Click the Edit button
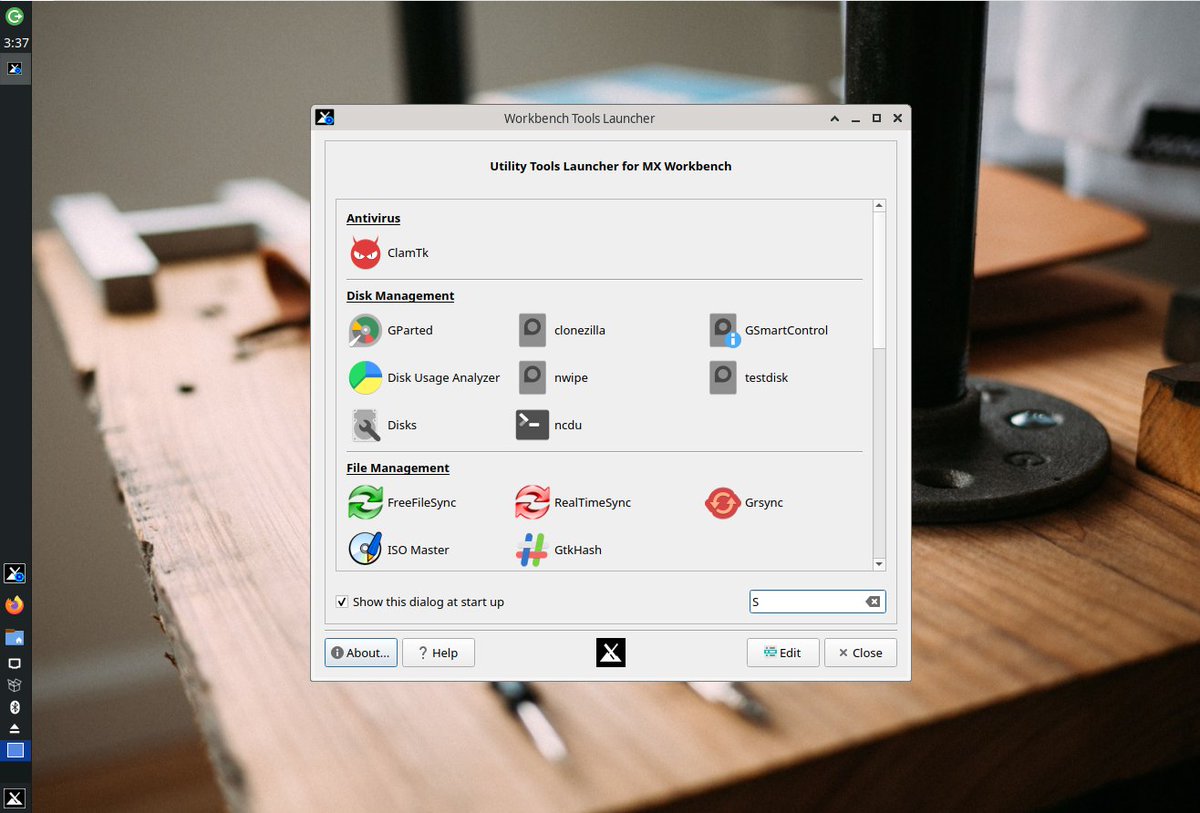Screen dimensions: 1200x813 783,653
